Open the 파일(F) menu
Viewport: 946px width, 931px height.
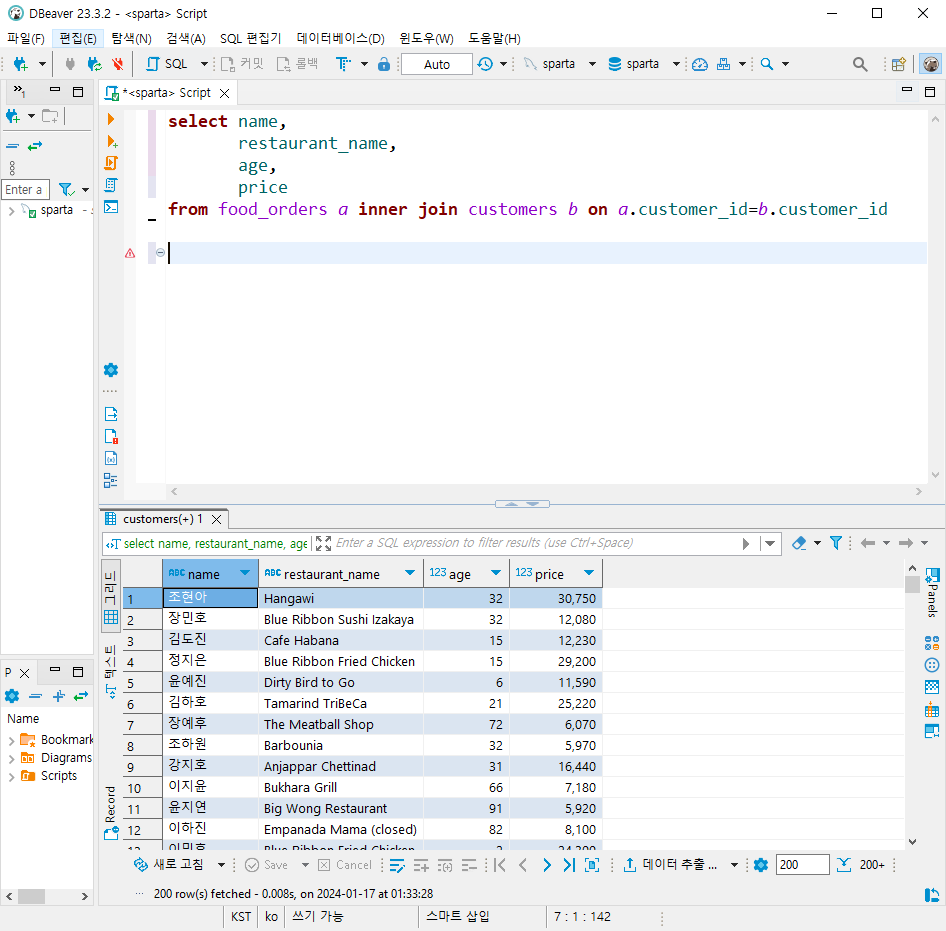(x=26, y=39)
